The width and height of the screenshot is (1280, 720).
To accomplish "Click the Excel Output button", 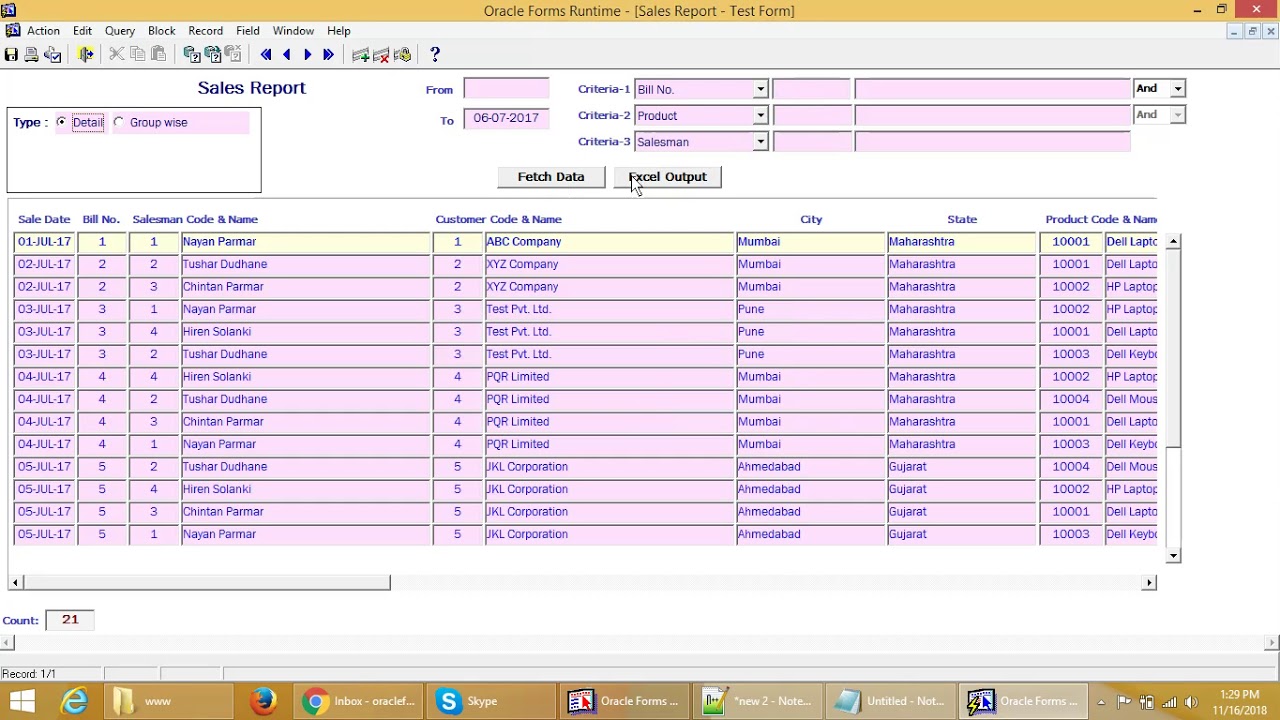I will (x=667, y=177).
